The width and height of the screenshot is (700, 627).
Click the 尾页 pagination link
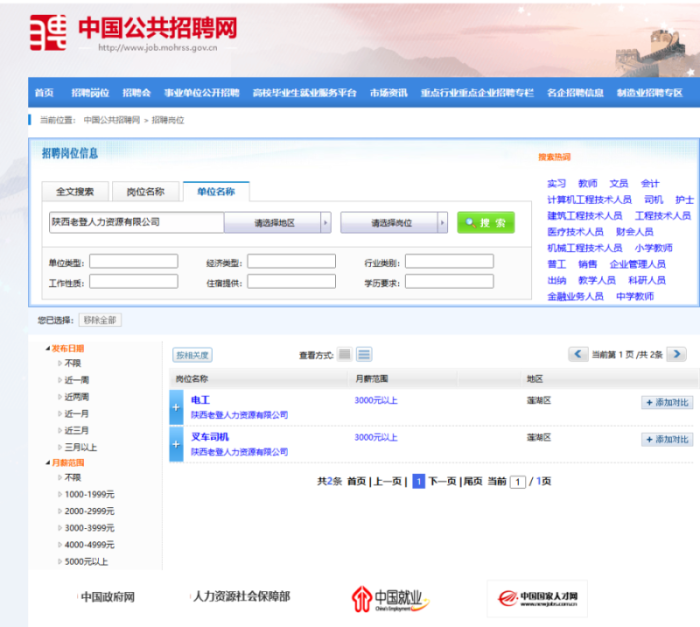coord(473,481)
